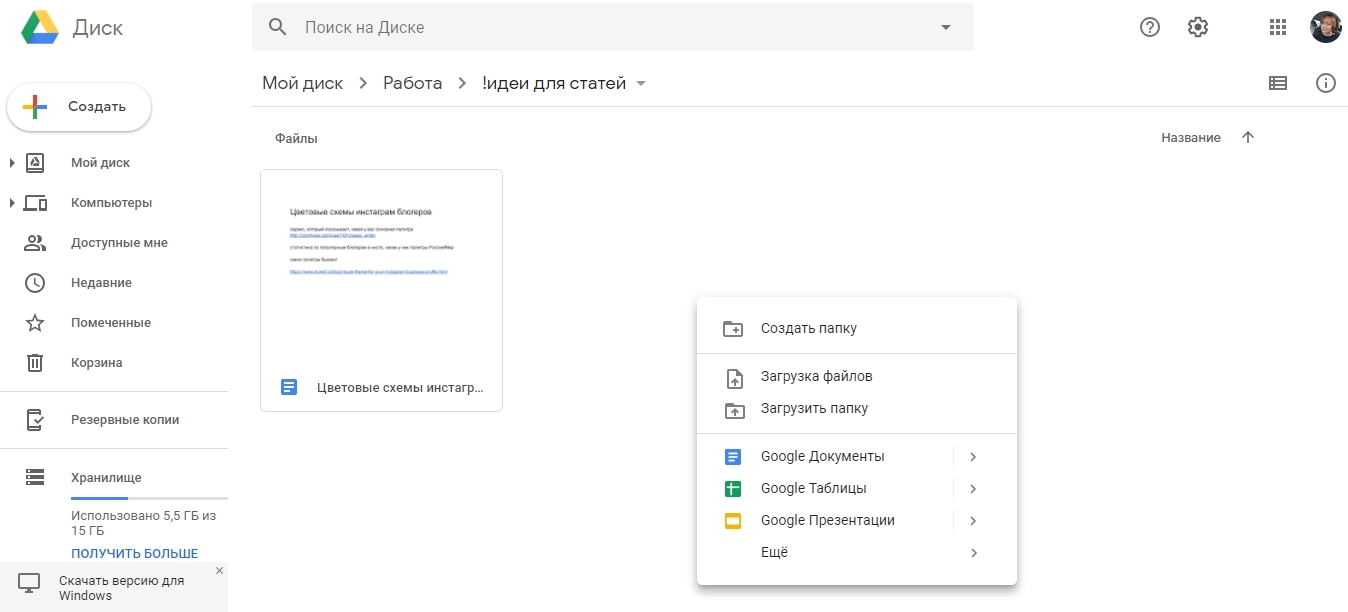Screen dimensions: 1348x612
Task: Open the !идеи для статей folder dropdown
Action: (641, 84)
